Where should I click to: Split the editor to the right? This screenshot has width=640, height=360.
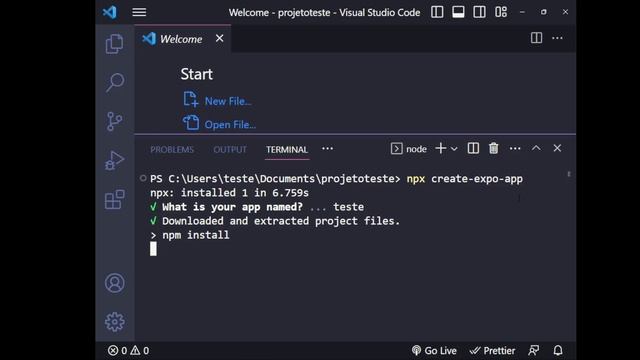536,38
